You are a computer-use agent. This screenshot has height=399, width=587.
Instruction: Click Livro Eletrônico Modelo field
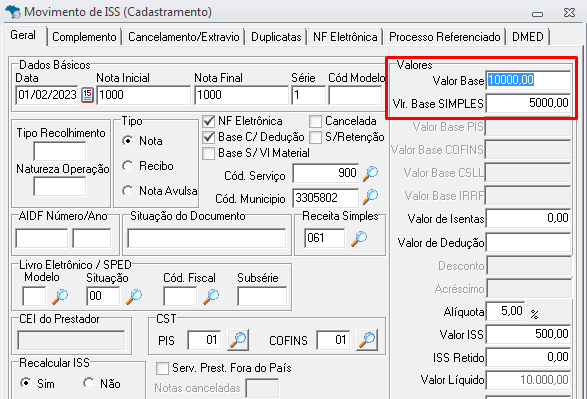34,296
